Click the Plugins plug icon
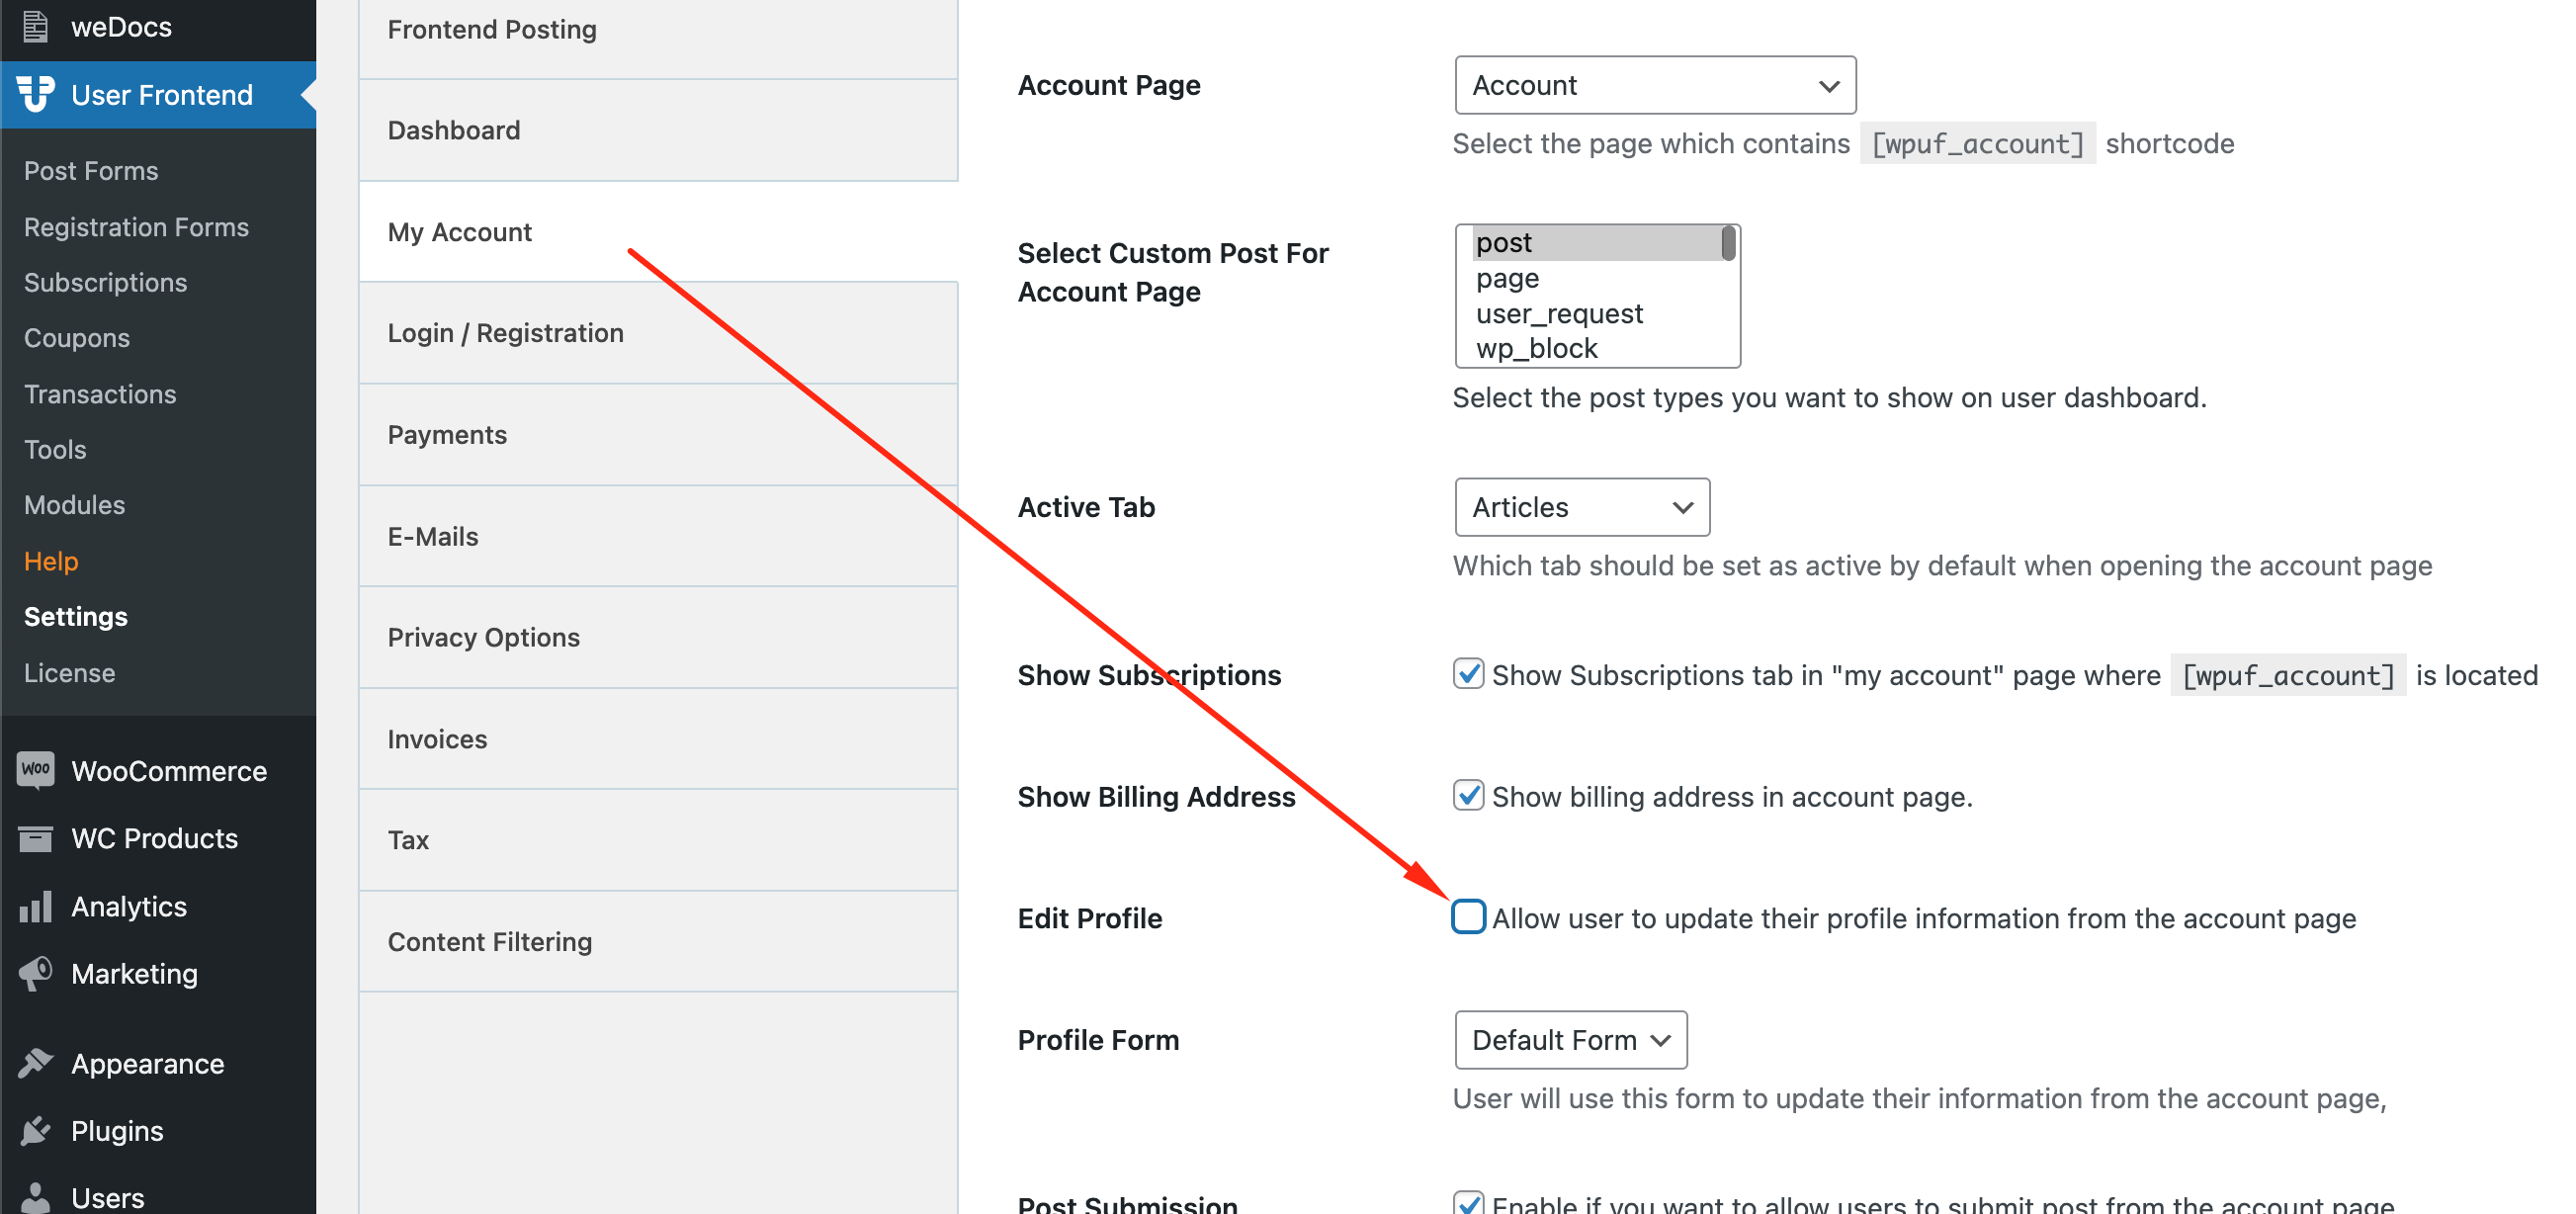The height and width of the screenshot is (1214, 2576). point(35,1130)
